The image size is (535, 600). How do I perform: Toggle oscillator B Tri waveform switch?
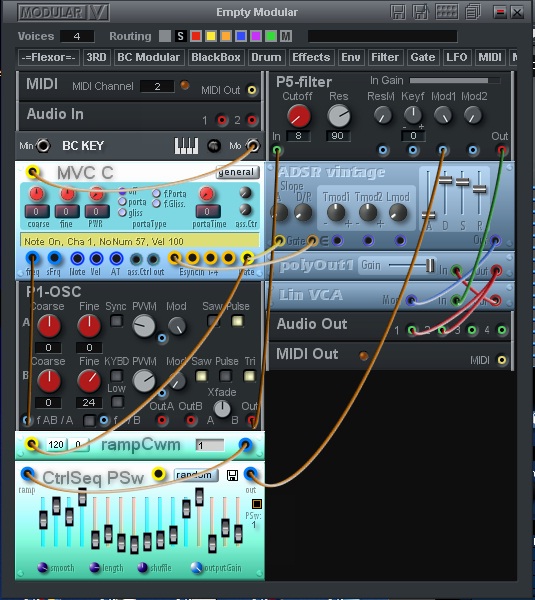pyautogui.click(x=250, y=376)
